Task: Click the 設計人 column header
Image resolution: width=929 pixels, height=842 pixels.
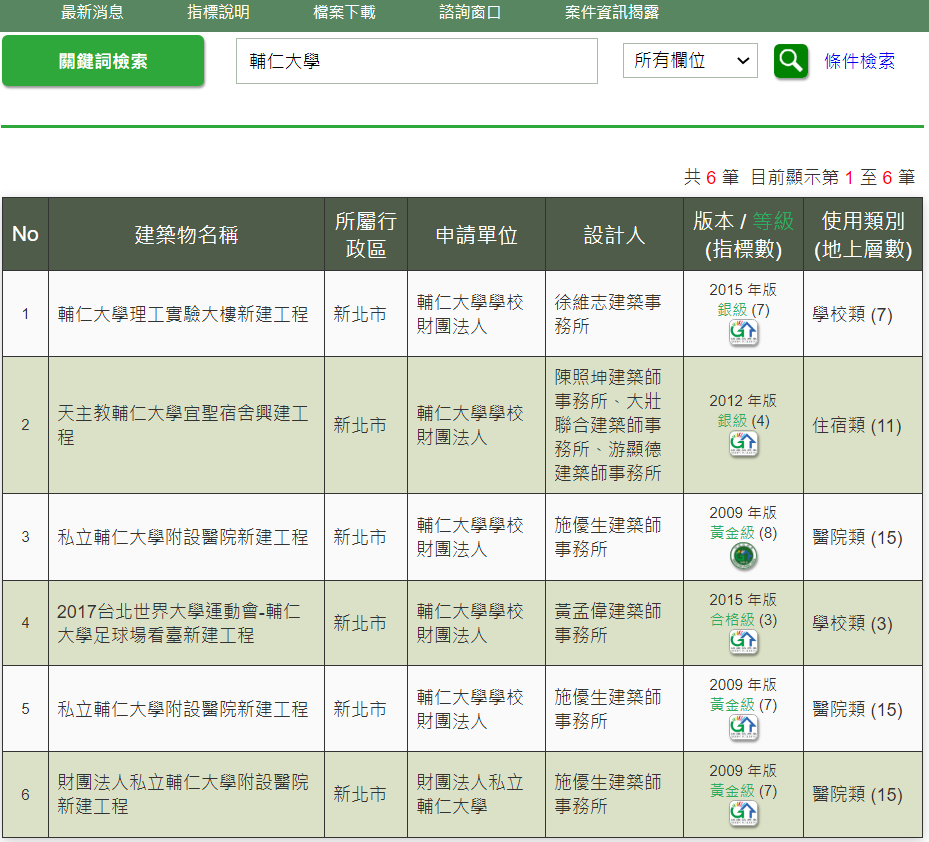Action: click(x=614, y=235)
